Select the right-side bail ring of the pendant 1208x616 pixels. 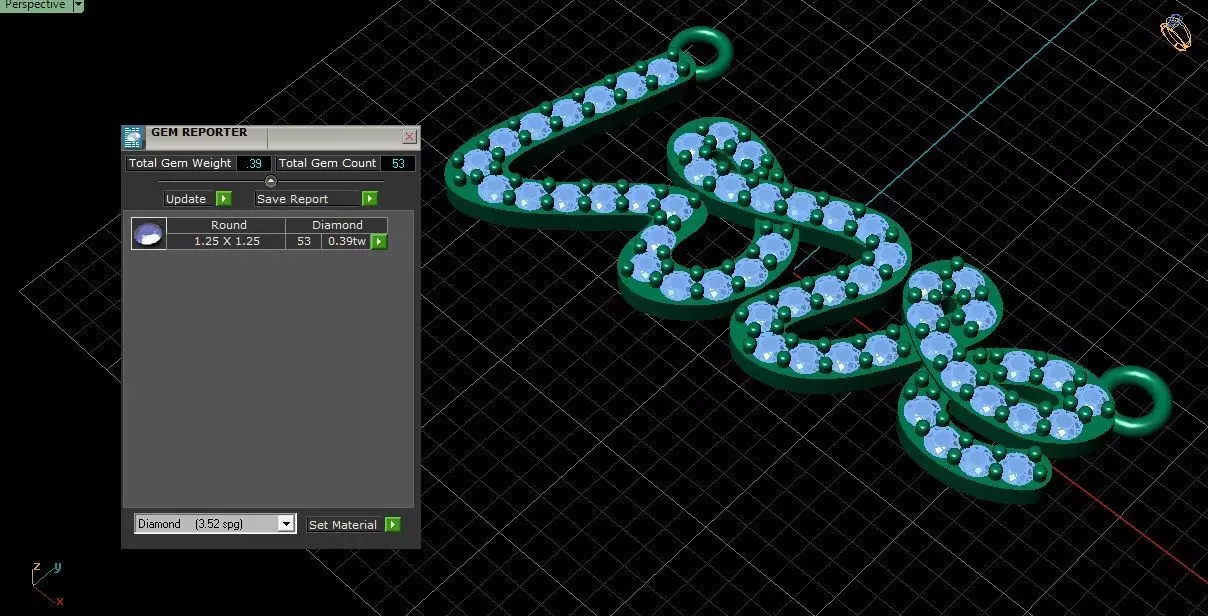click(x=1136, y=399)
